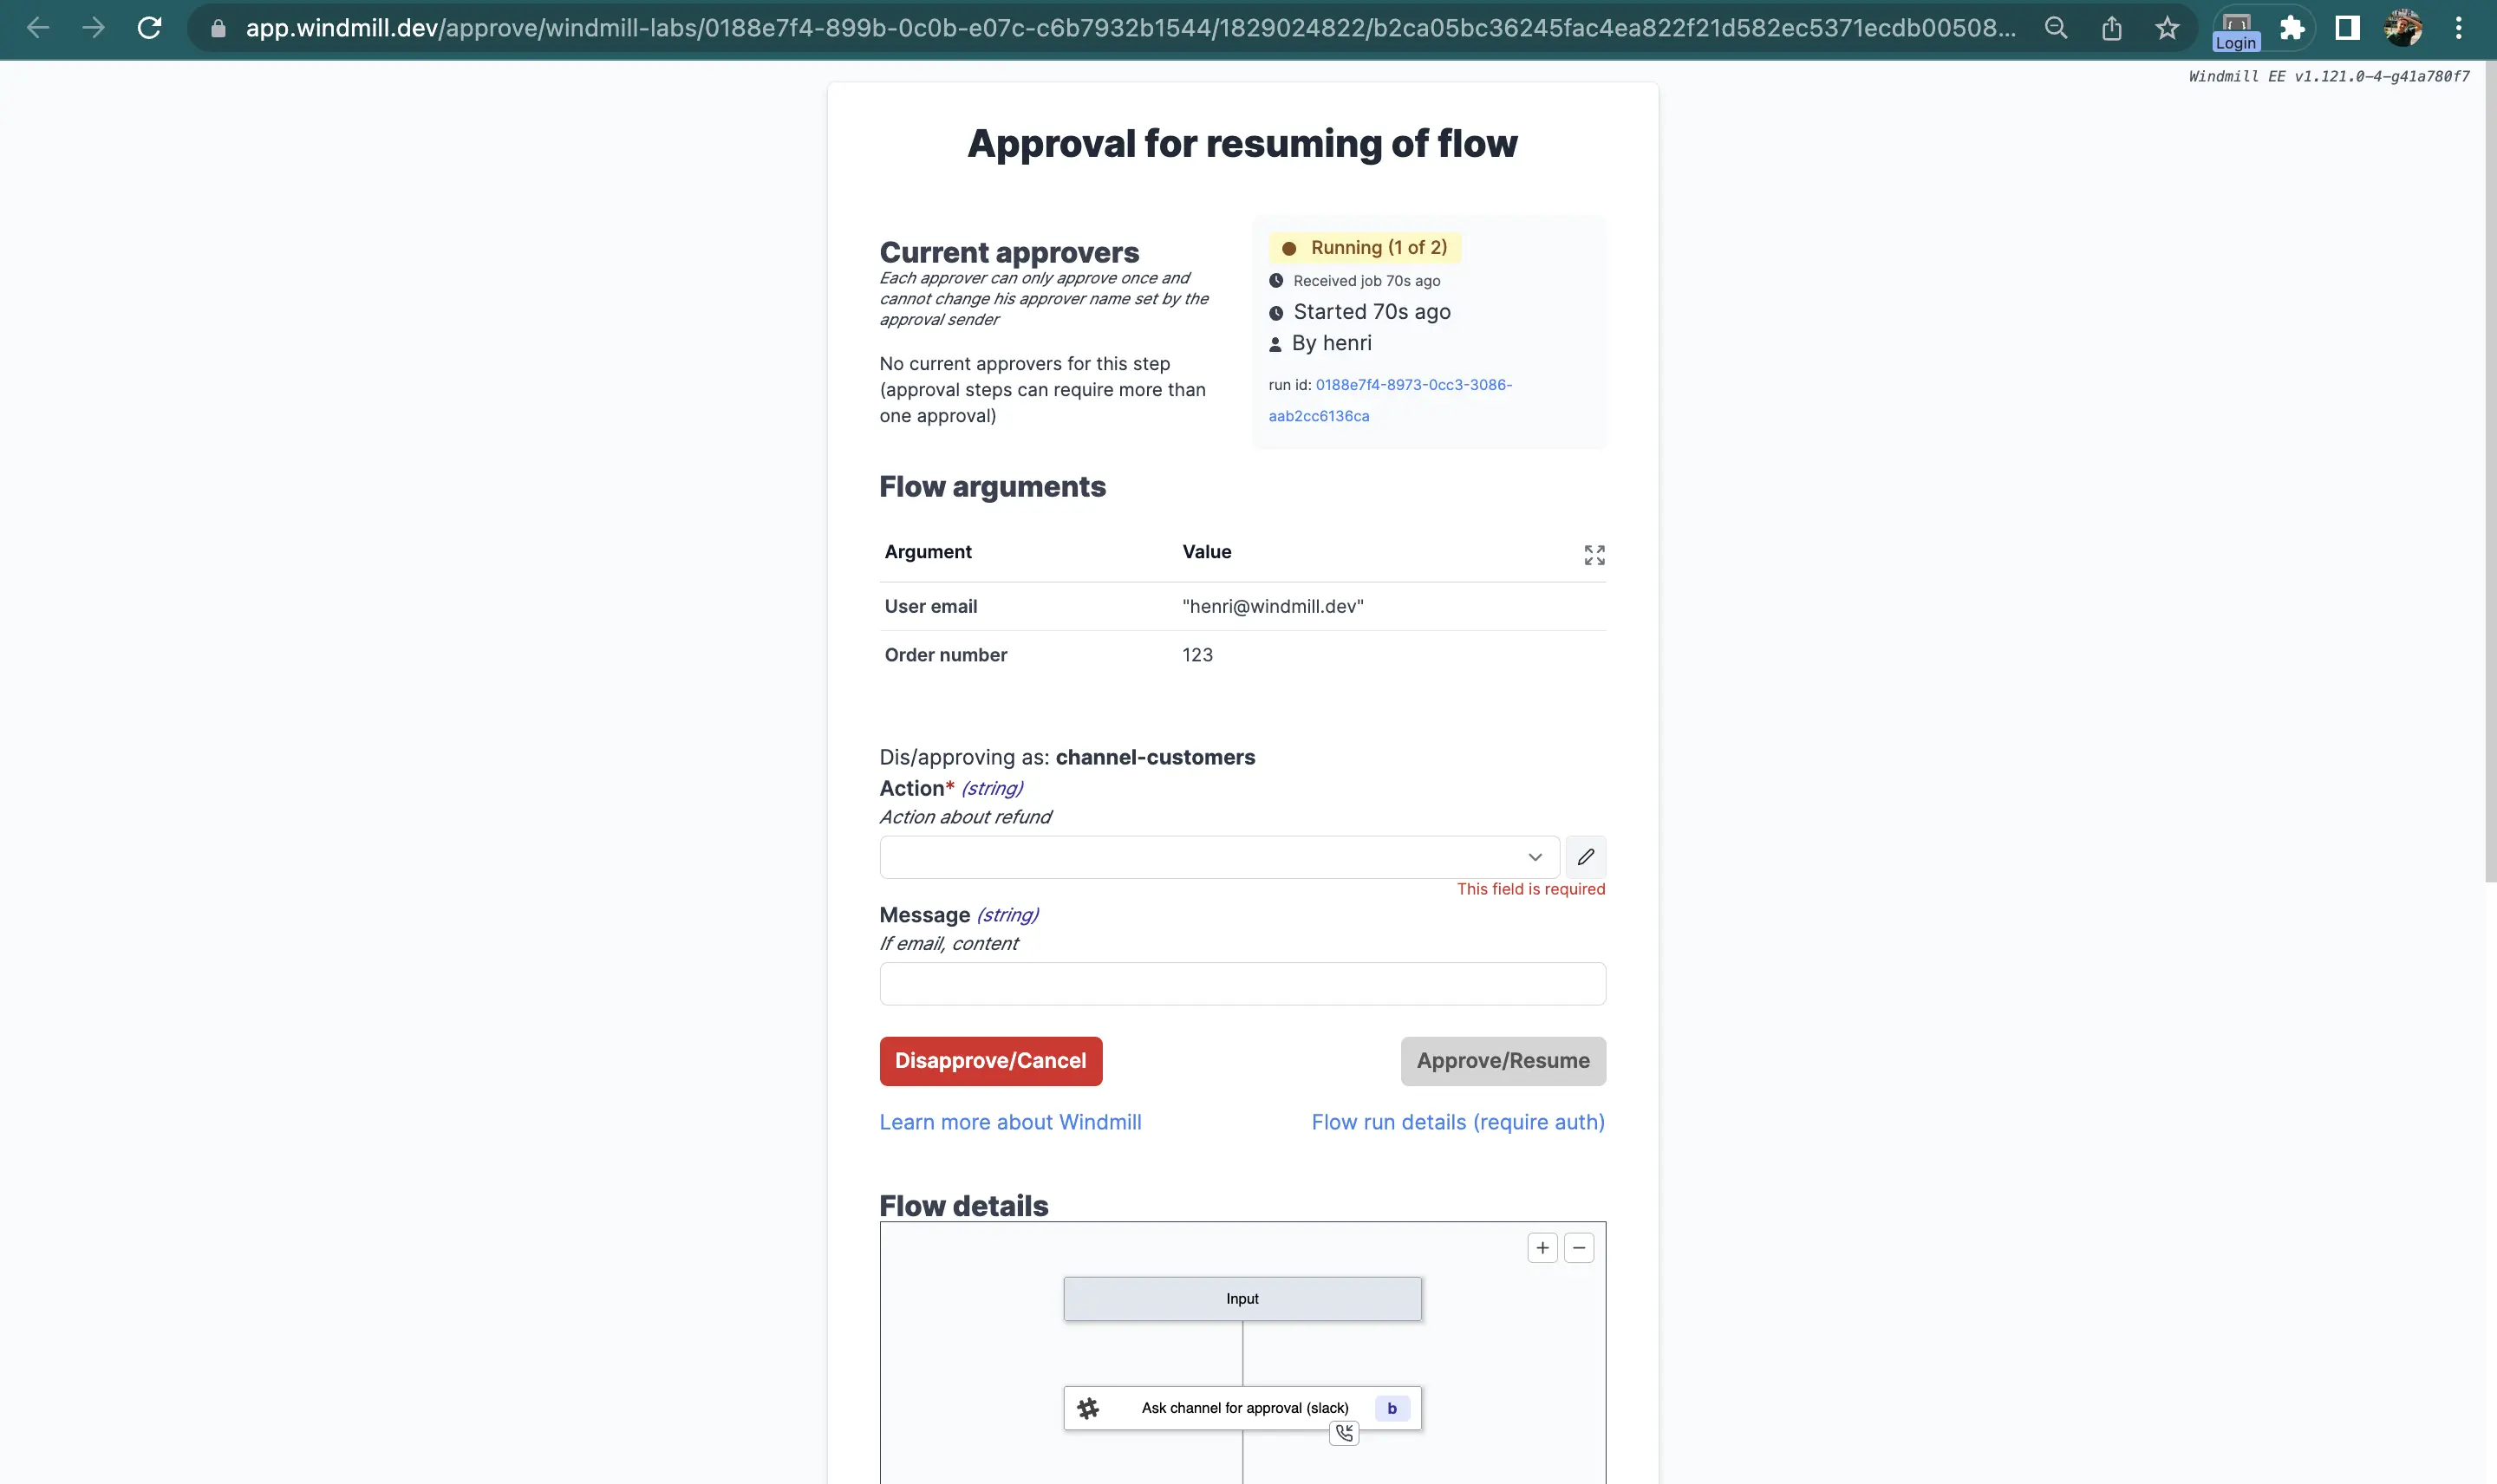Image resolution: width=2497 pixels, height=1484 pixels.
Task: Click the Windmill Login extension icon
Action: tap(2235, 28)
